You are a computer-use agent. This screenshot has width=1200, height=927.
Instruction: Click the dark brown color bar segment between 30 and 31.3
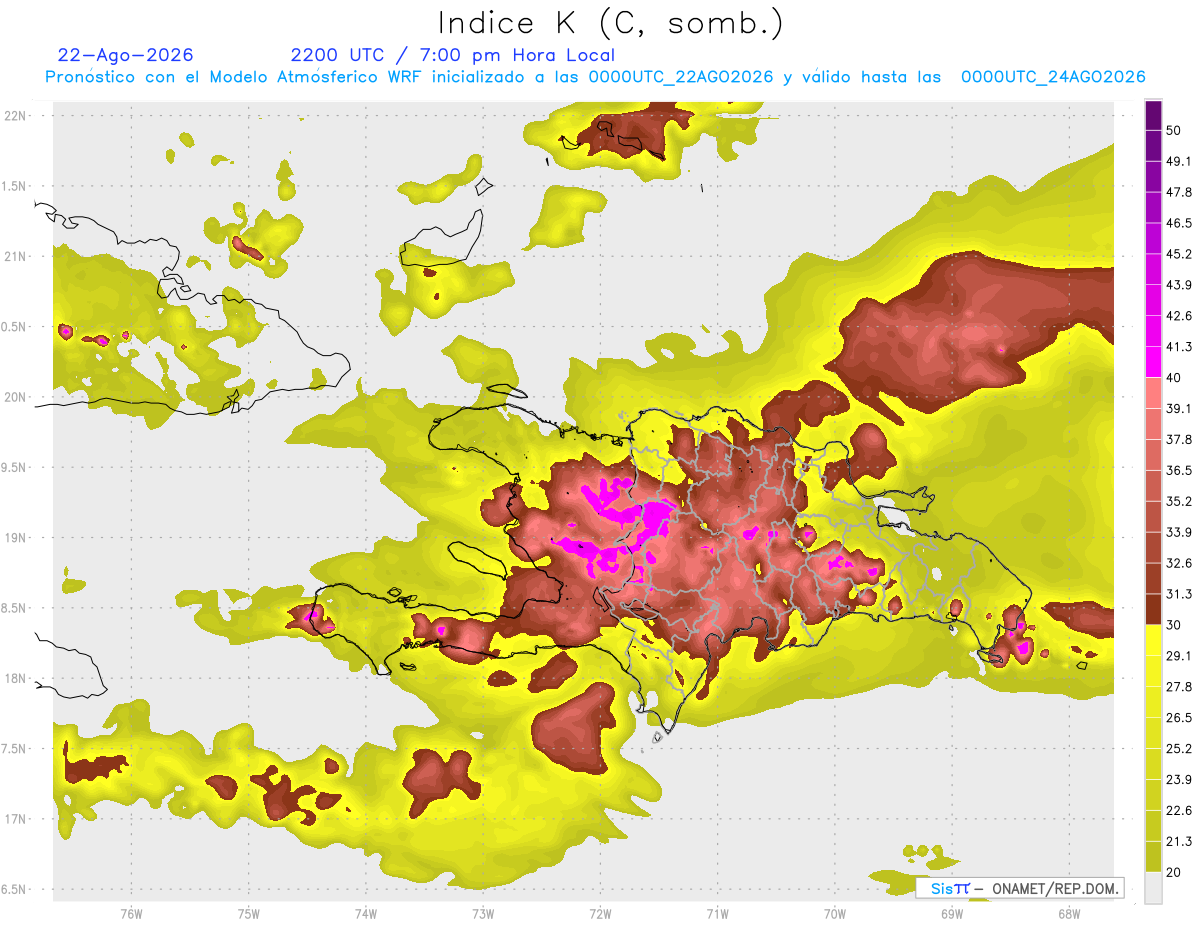point(1153,609)
